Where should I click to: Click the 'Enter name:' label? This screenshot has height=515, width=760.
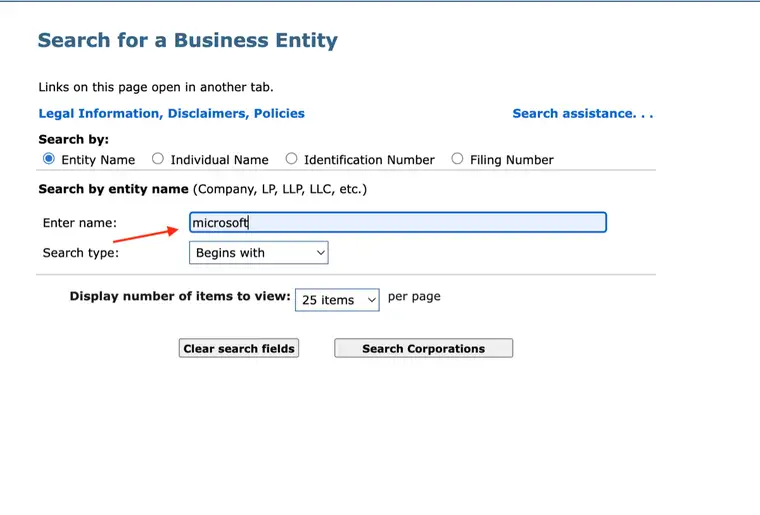(x=80, y=223)
